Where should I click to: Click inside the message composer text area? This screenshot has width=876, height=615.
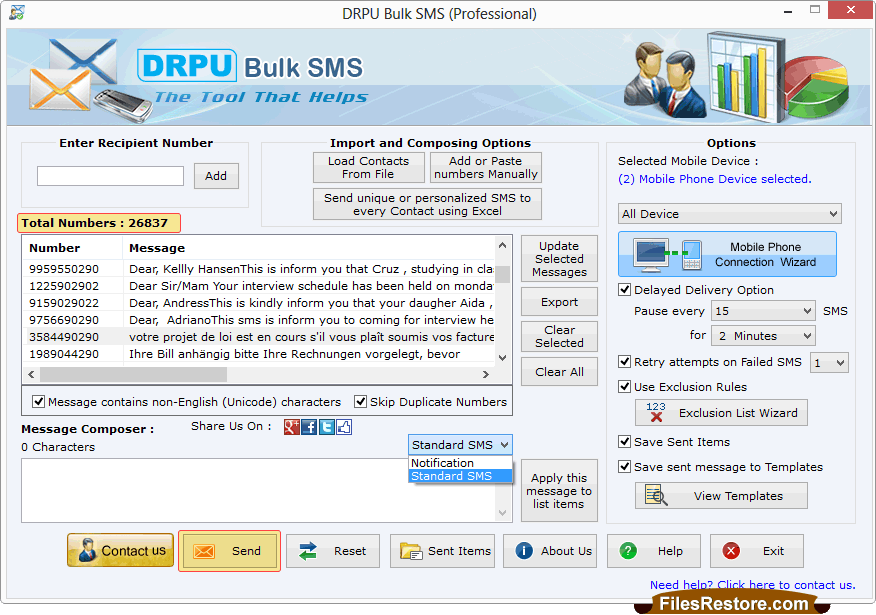point(259,490)
